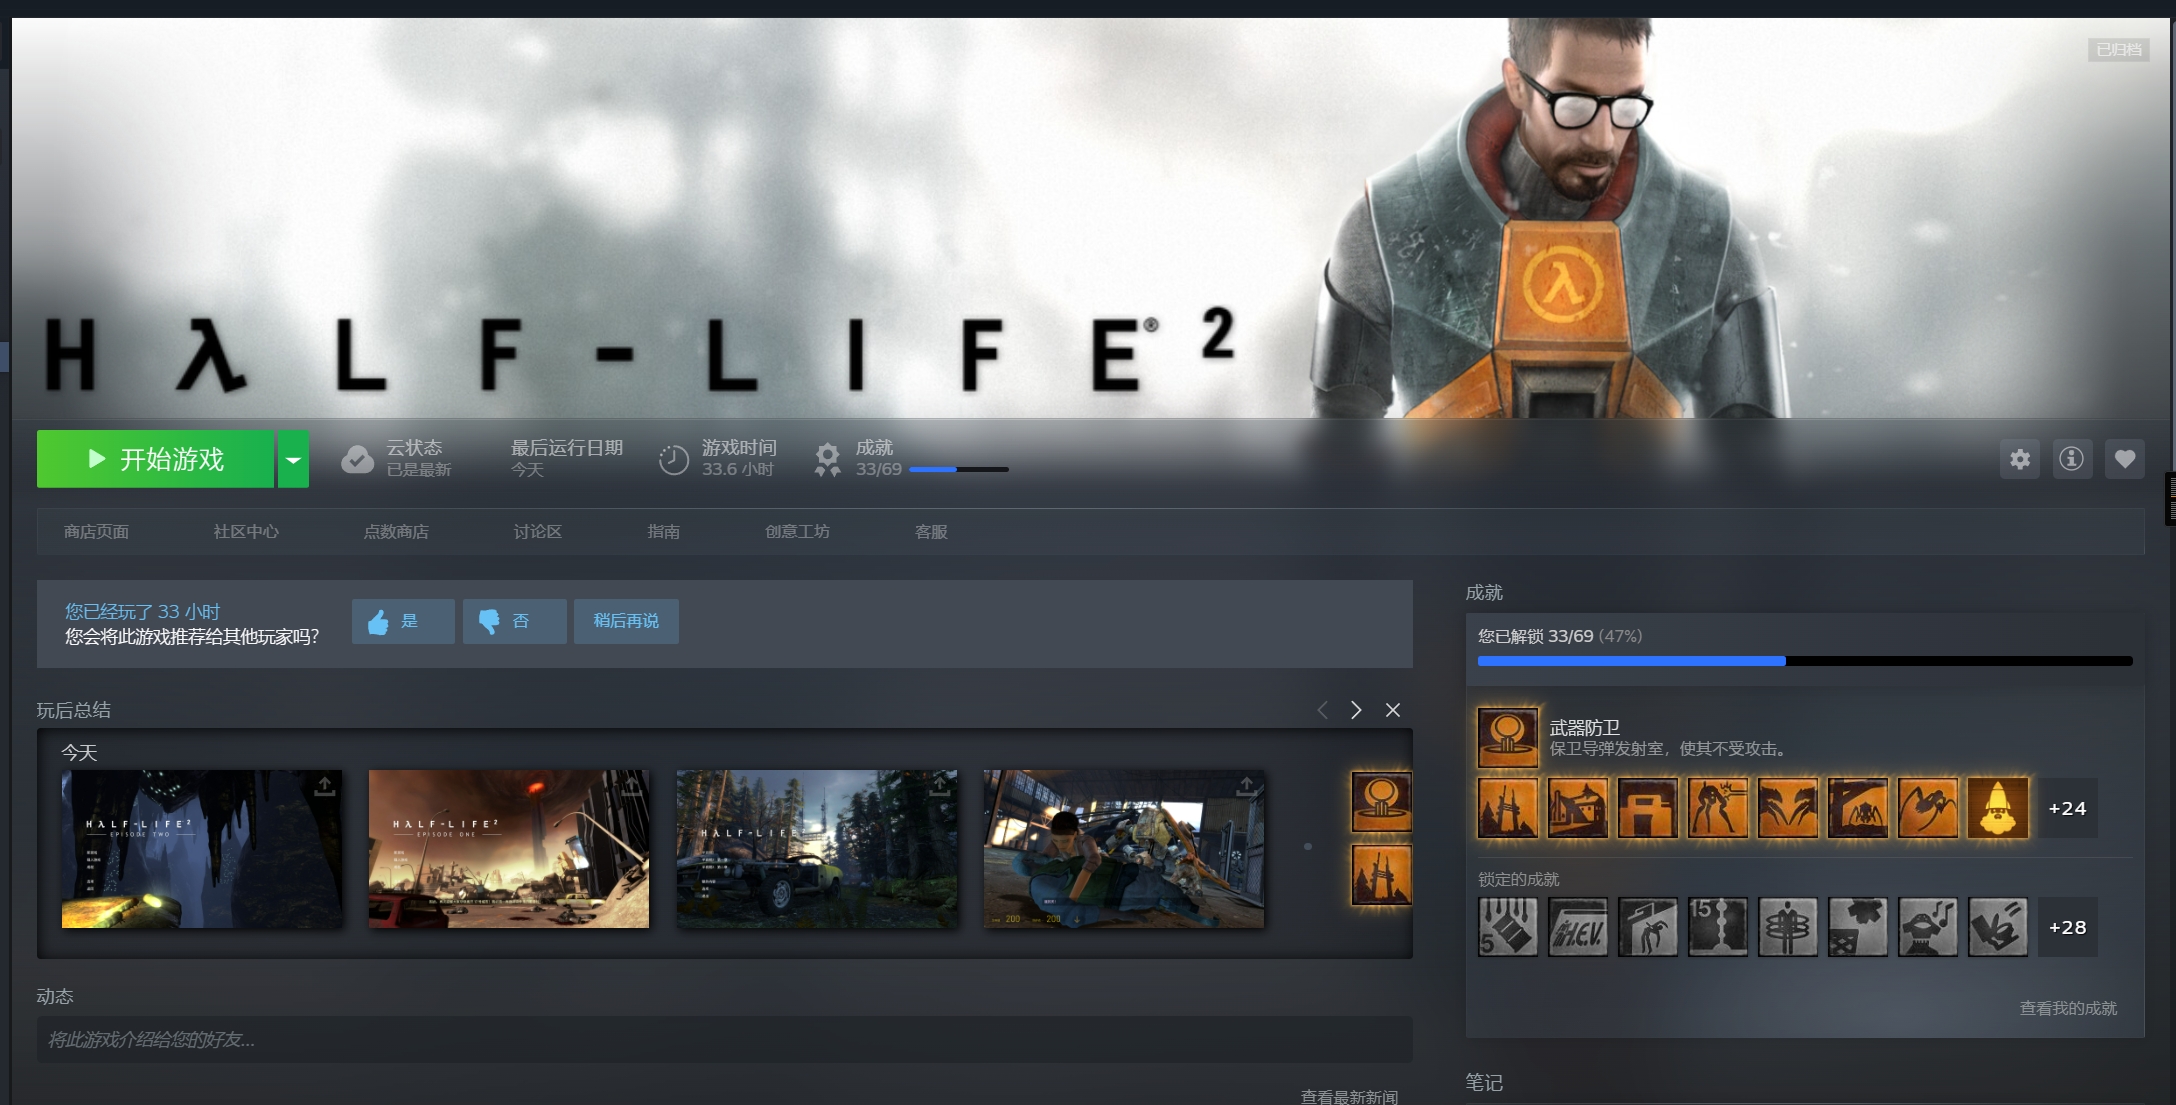The image size is (2176, 1105).
Task: Click the 成就 section heading
Action: (1484, 593)
